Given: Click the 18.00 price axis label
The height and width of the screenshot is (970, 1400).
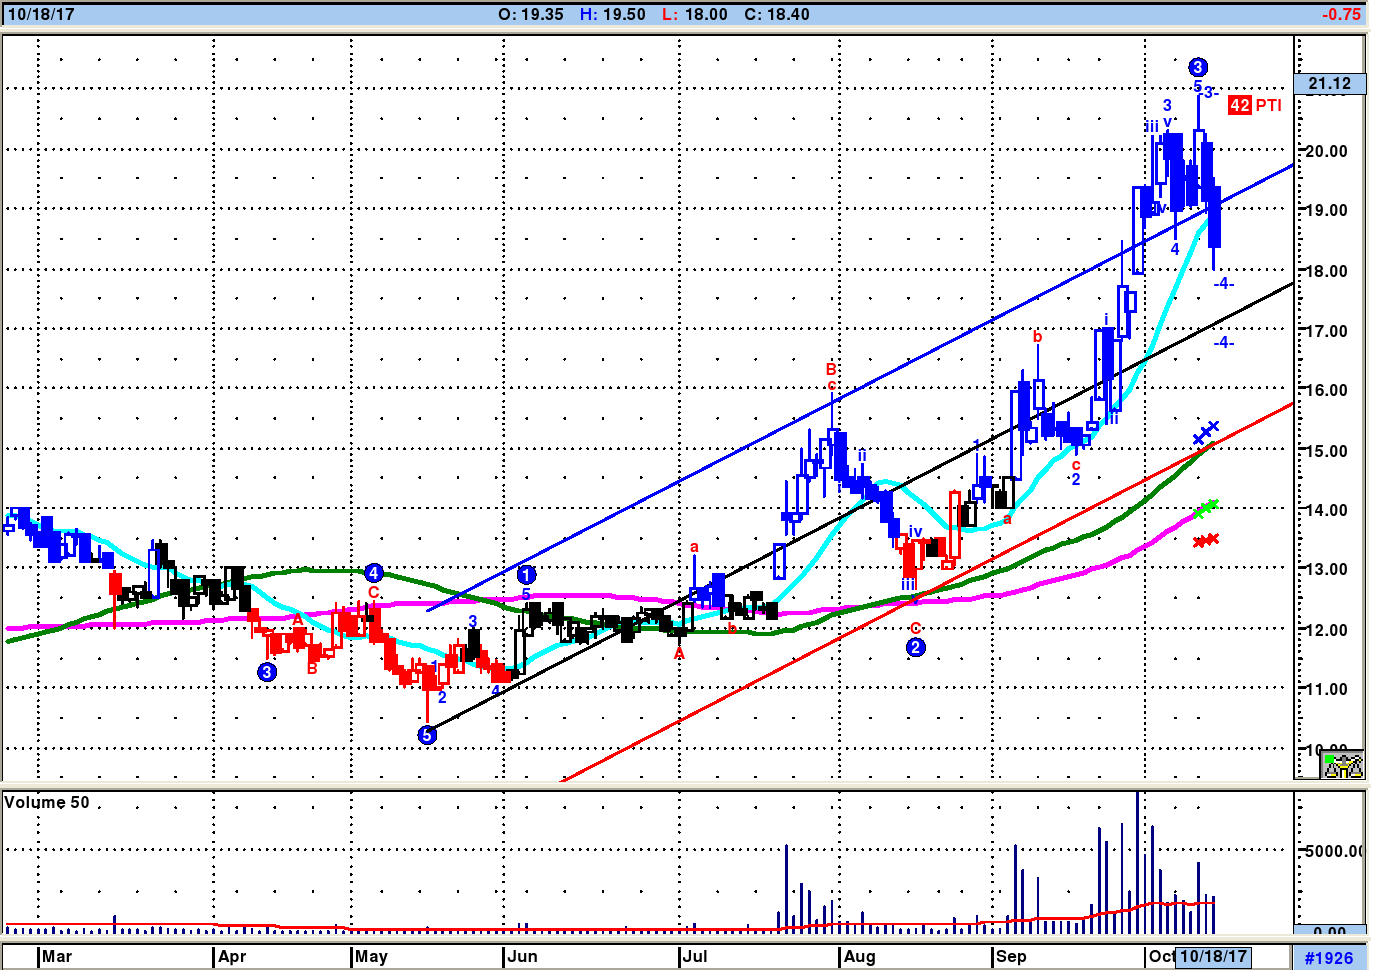Looking at the screenshot, I should tap(1327, 271).
